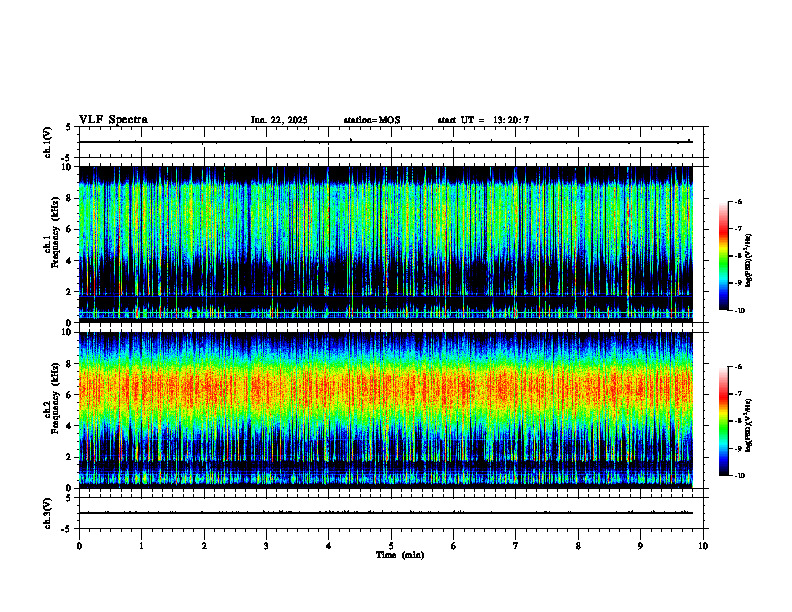
Task: Click time axis tick label "10"
Action: click(703, 546)
